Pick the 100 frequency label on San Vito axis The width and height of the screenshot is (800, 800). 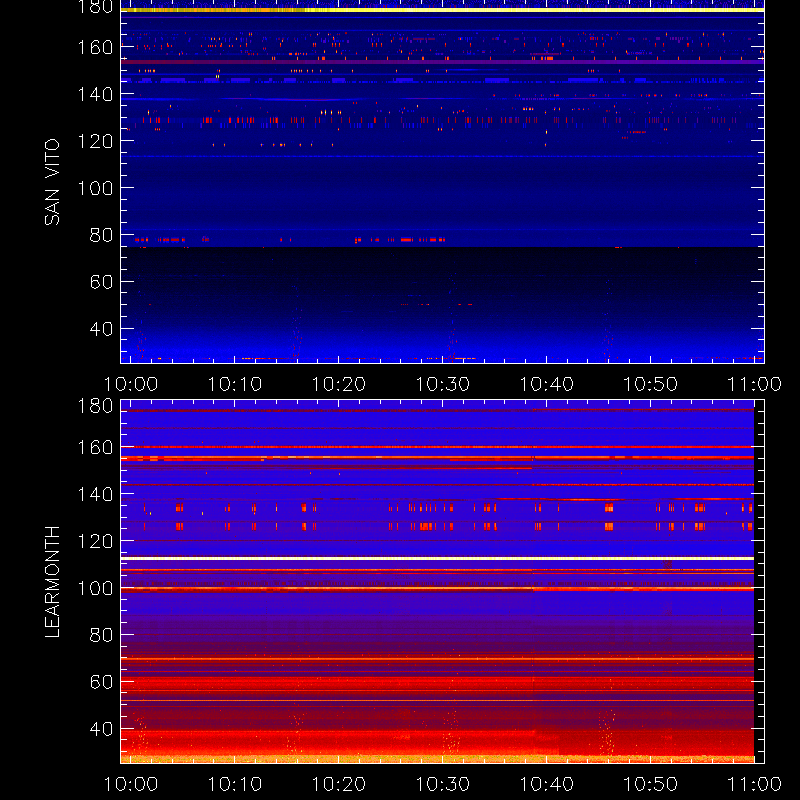point(95,188)
